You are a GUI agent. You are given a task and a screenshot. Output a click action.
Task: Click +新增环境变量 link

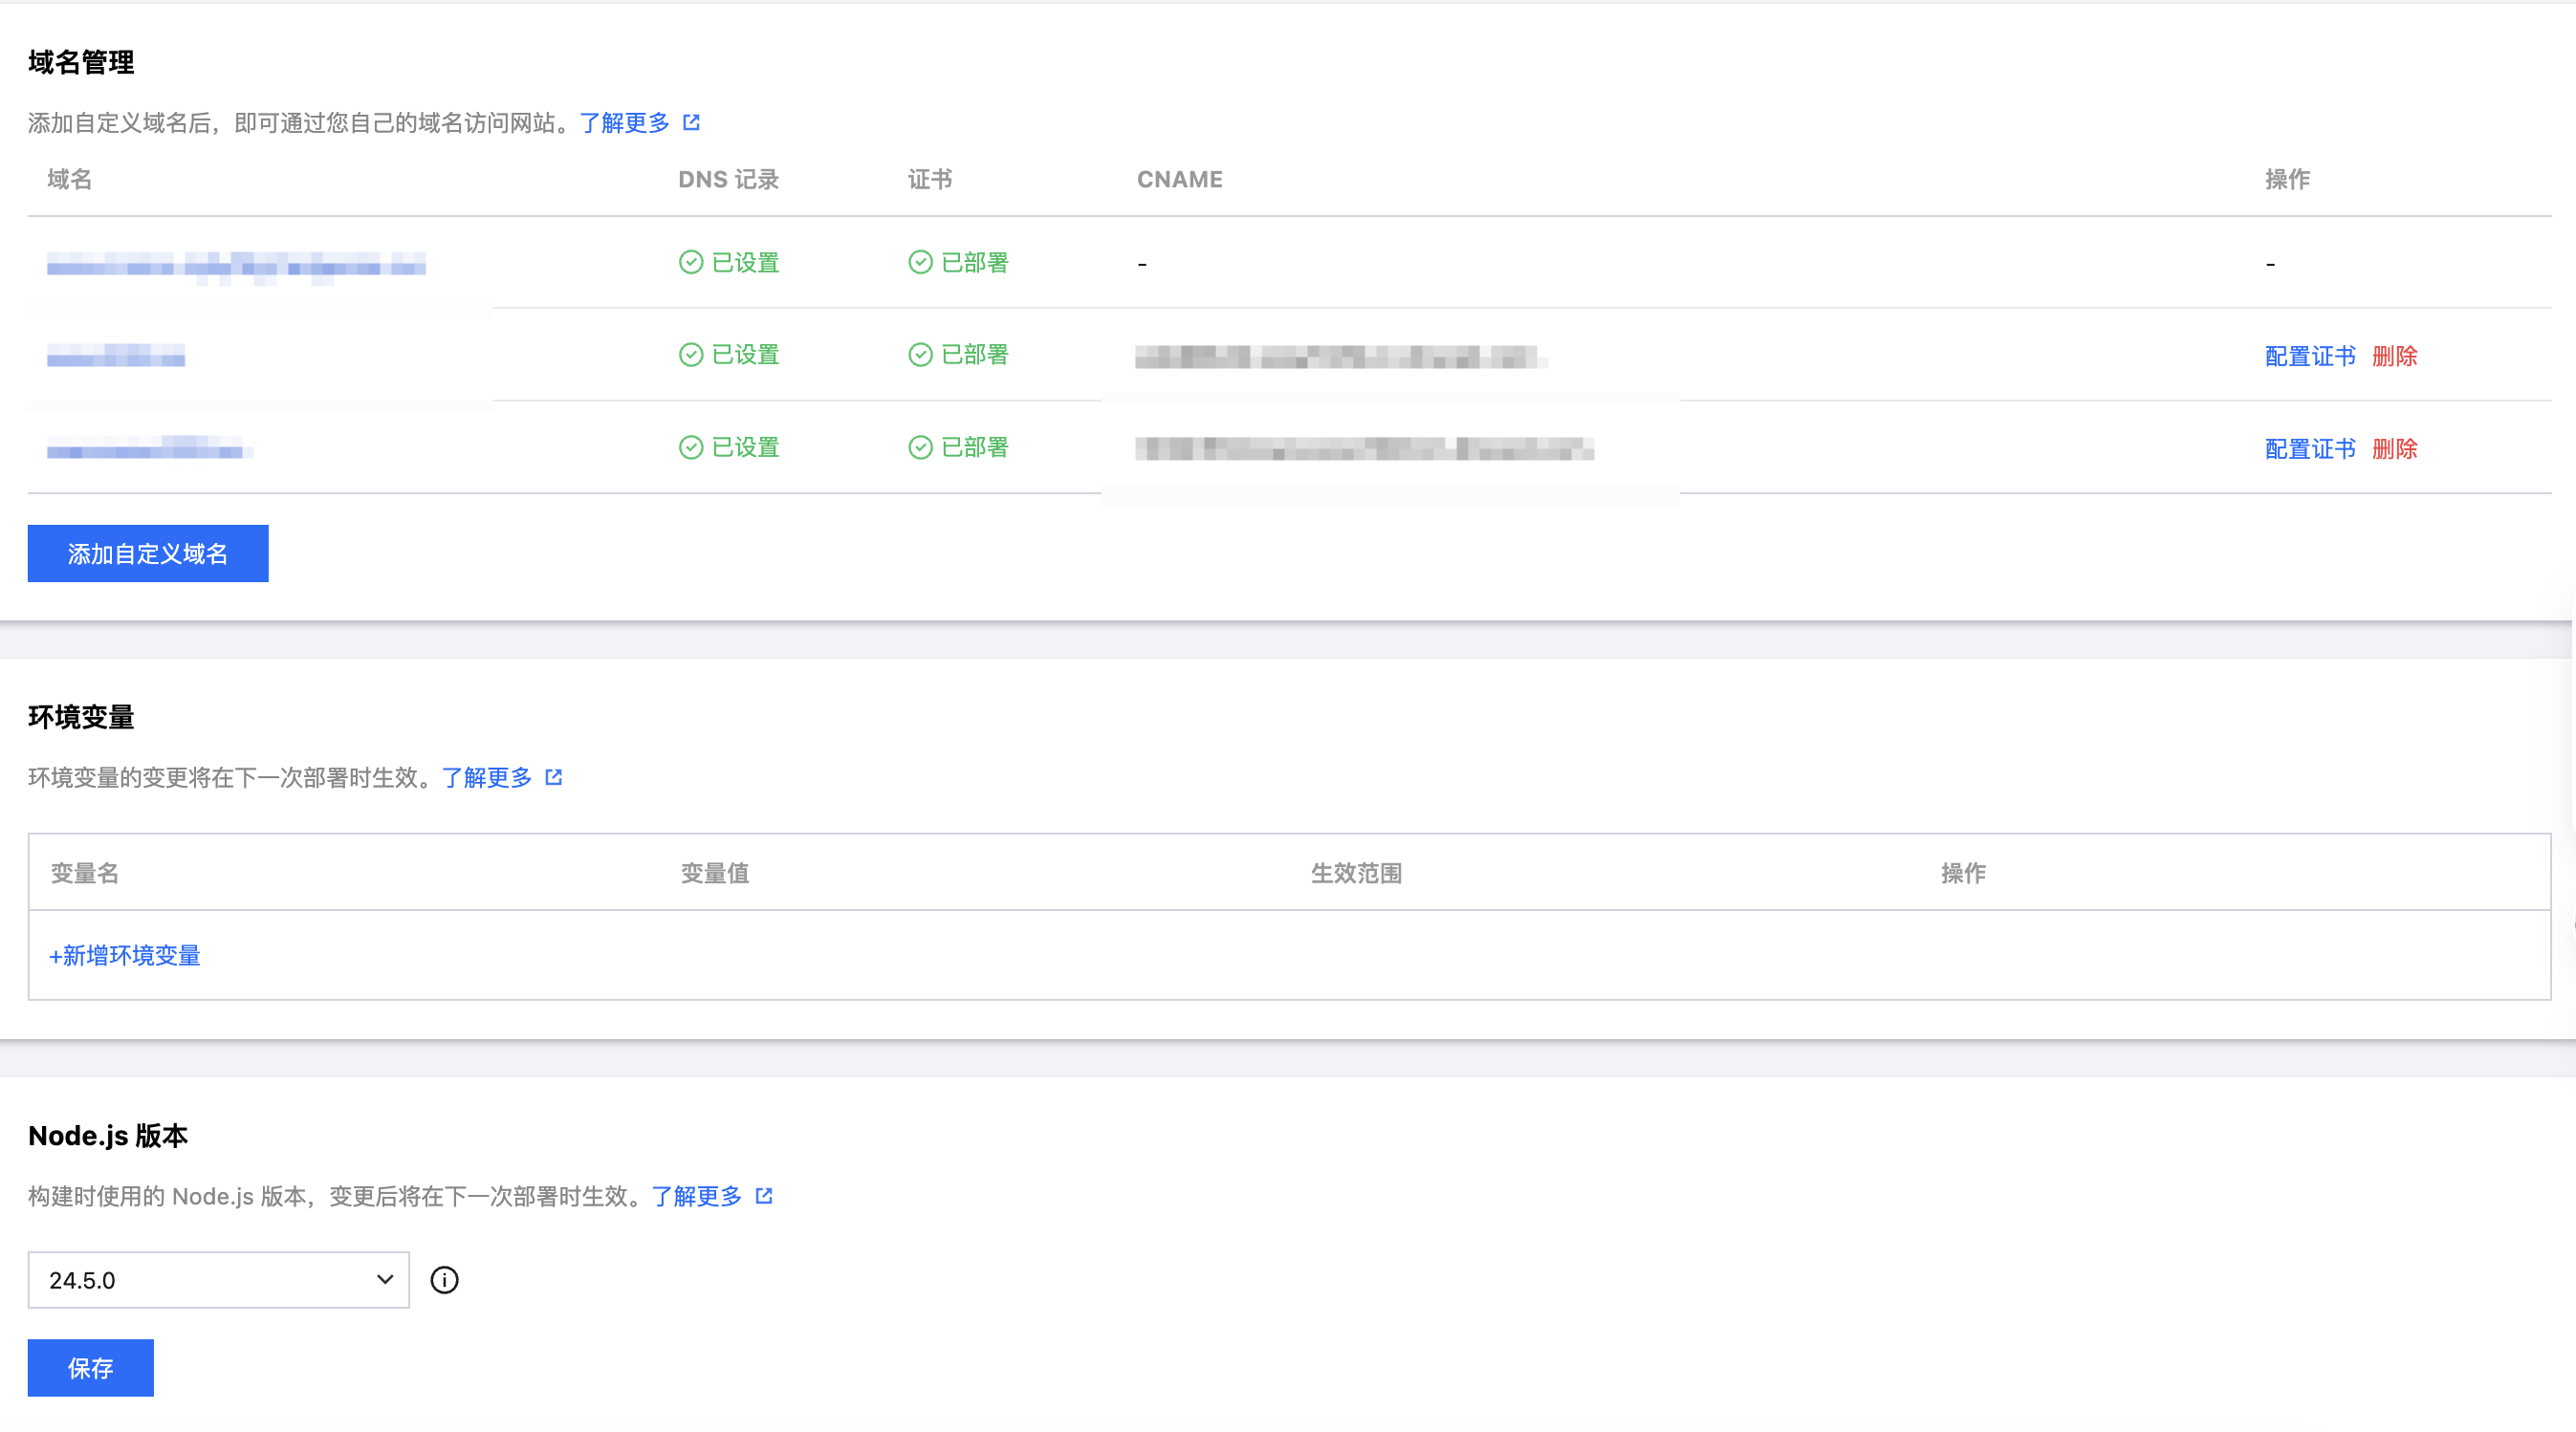125,955
